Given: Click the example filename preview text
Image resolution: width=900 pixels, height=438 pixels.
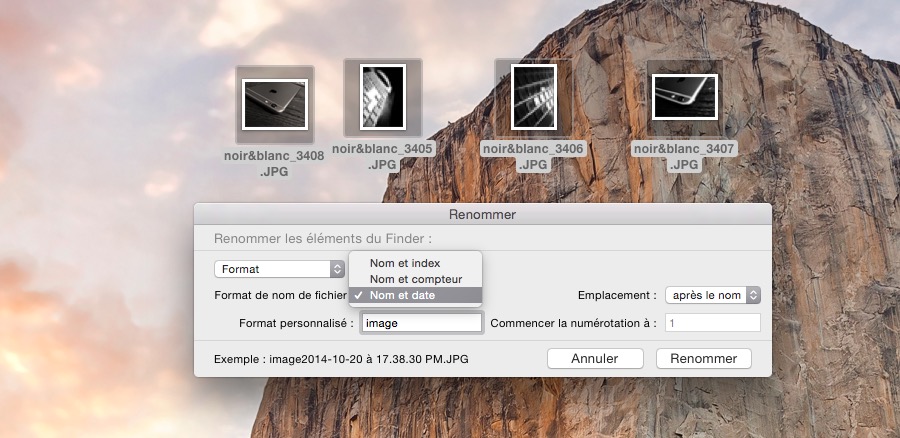Looking at the screenshot, I should (341, 359).
